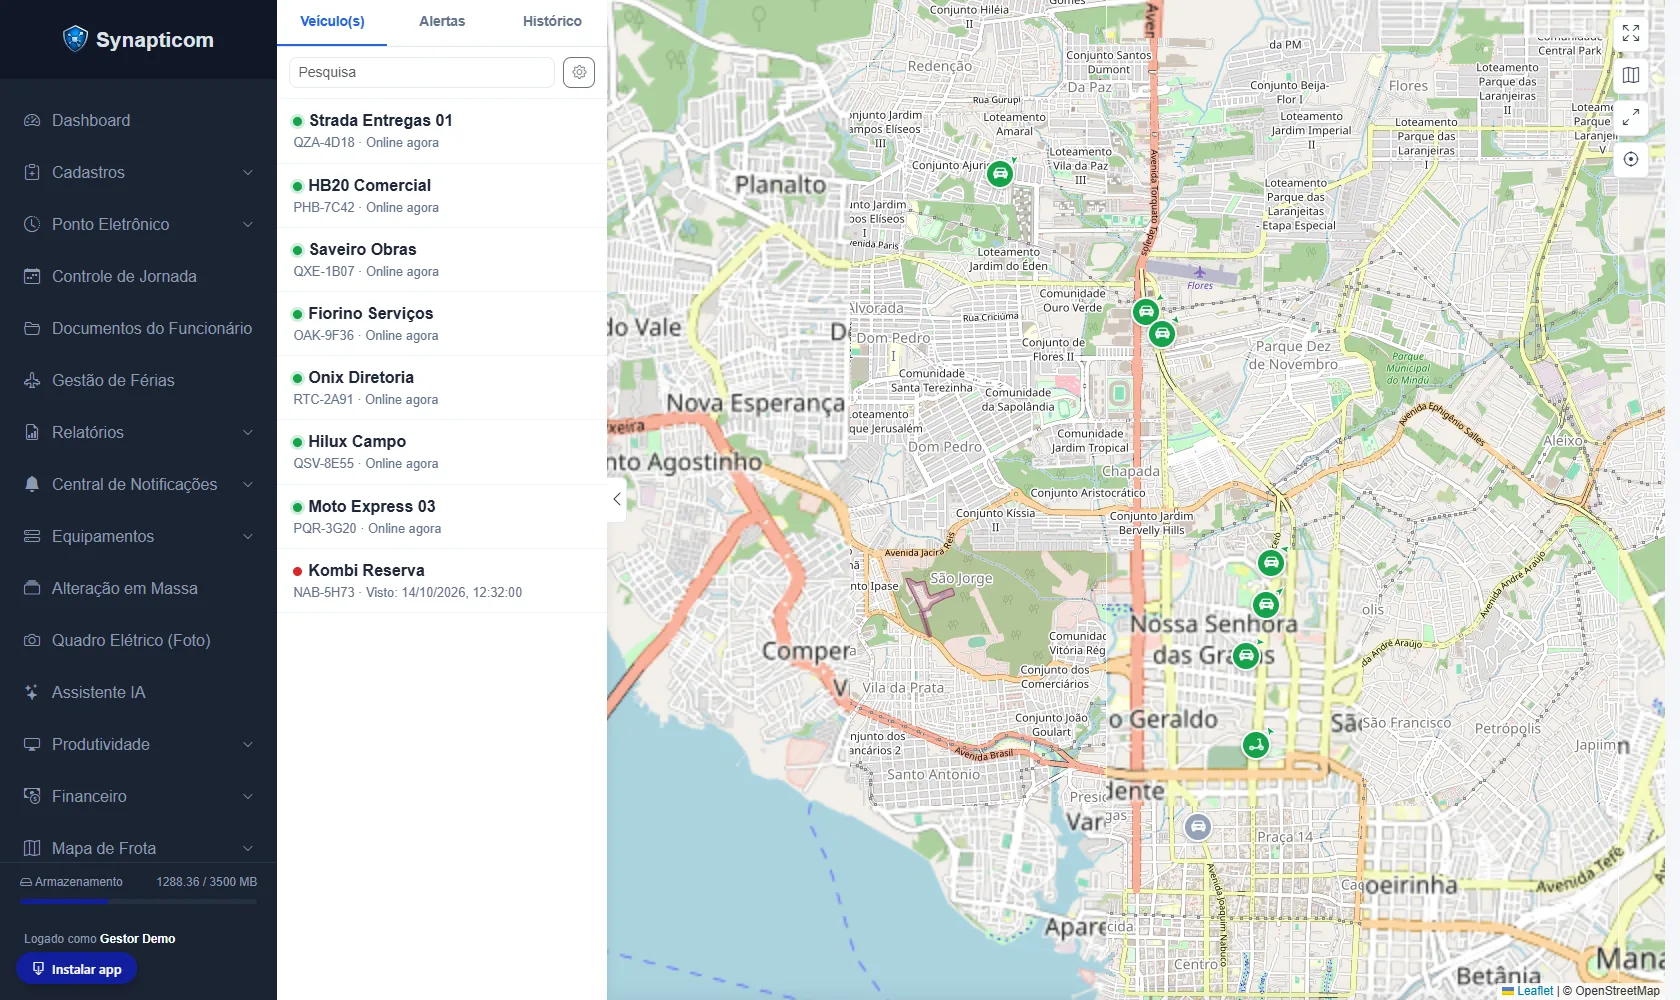Select Kombi Reserva vehicle

(x=442, y=581)
